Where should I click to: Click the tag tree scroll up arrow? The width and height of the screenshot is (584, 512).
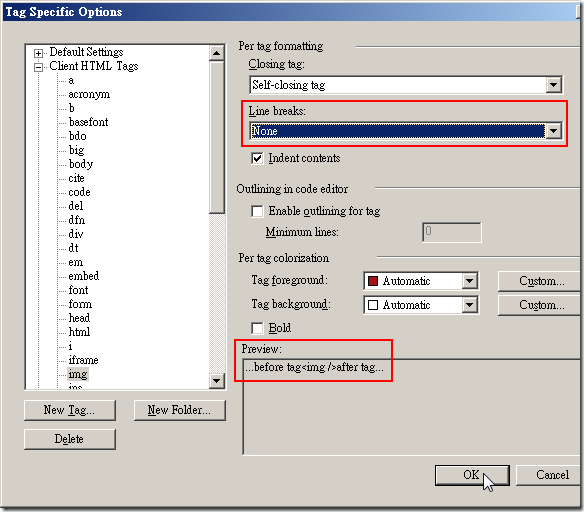tap(216, 53)
